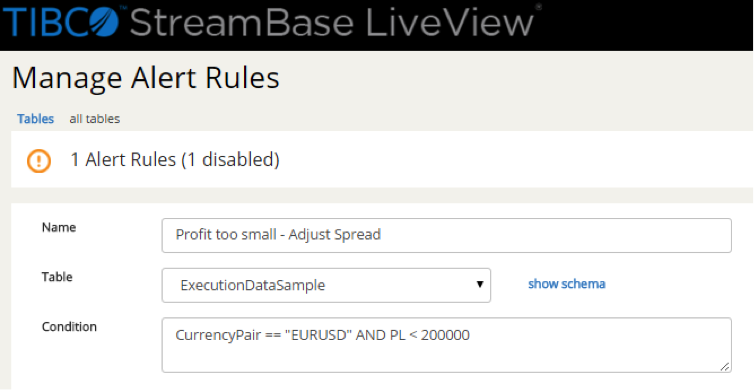Screen dimensions: 754x390
Task: Click the StreamBase LiveView title text
Action: click(332, 22)
